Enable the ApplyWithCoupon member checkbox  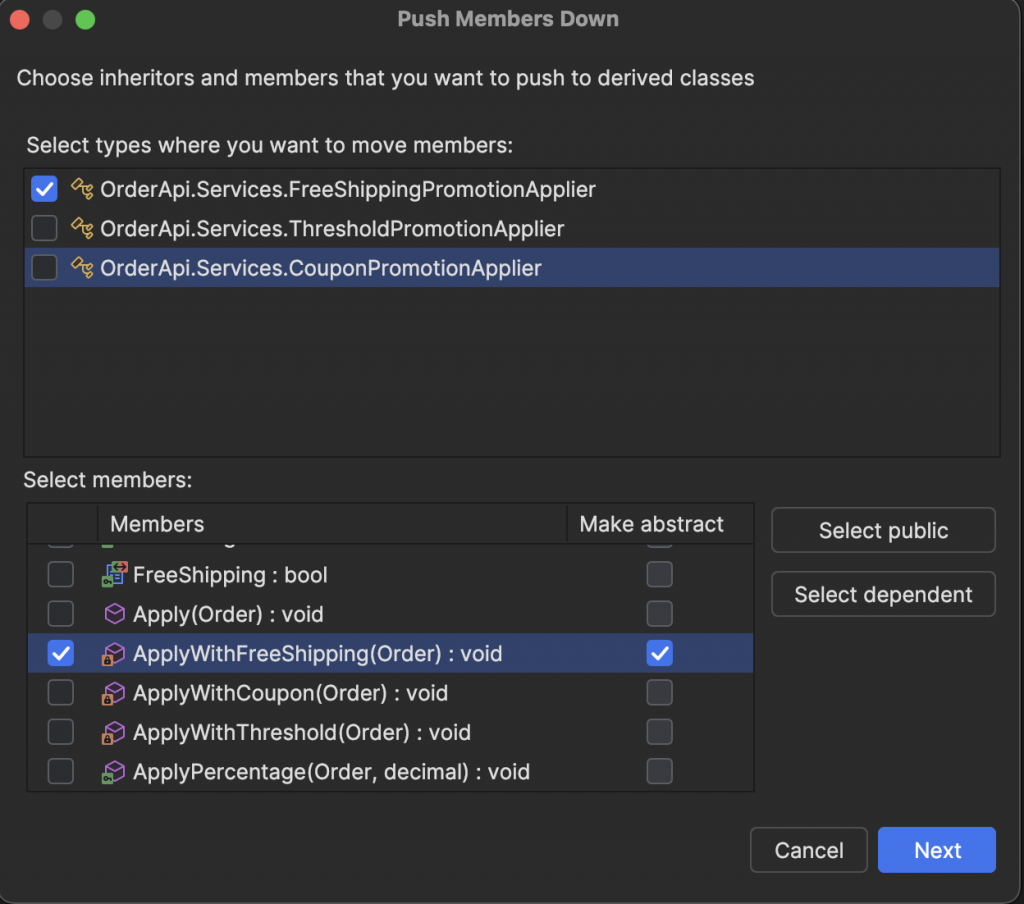(61, 693)
